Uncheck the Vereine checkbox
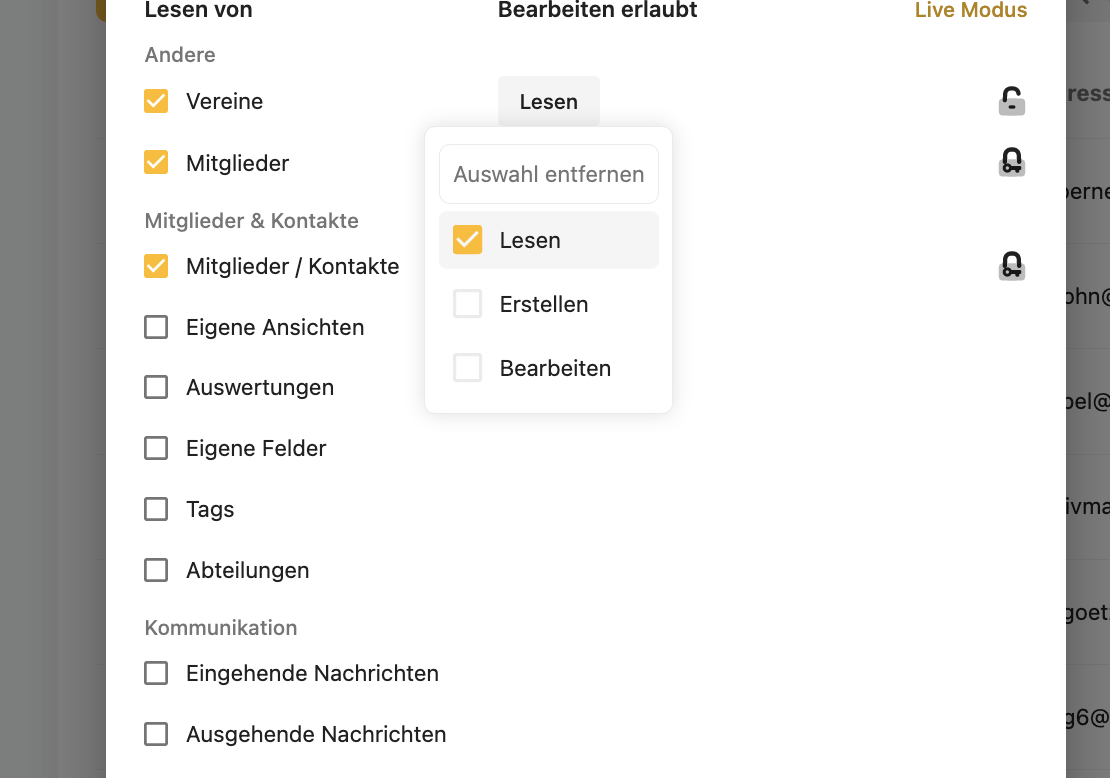 pos(156,101)
